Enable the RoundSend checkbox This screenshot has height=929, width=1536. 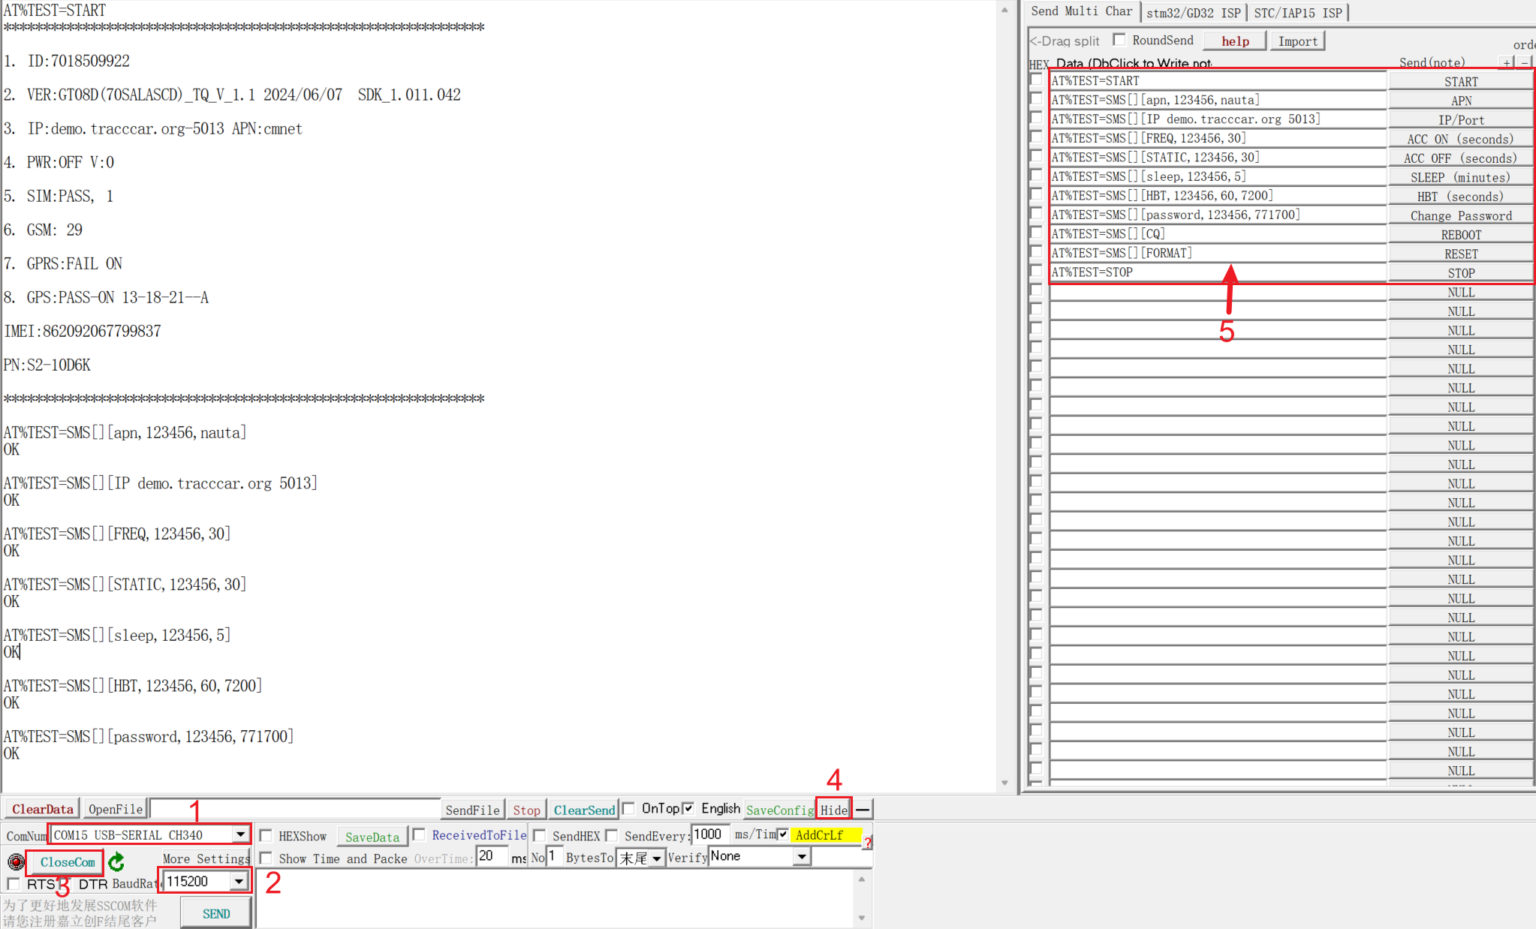1117,40
